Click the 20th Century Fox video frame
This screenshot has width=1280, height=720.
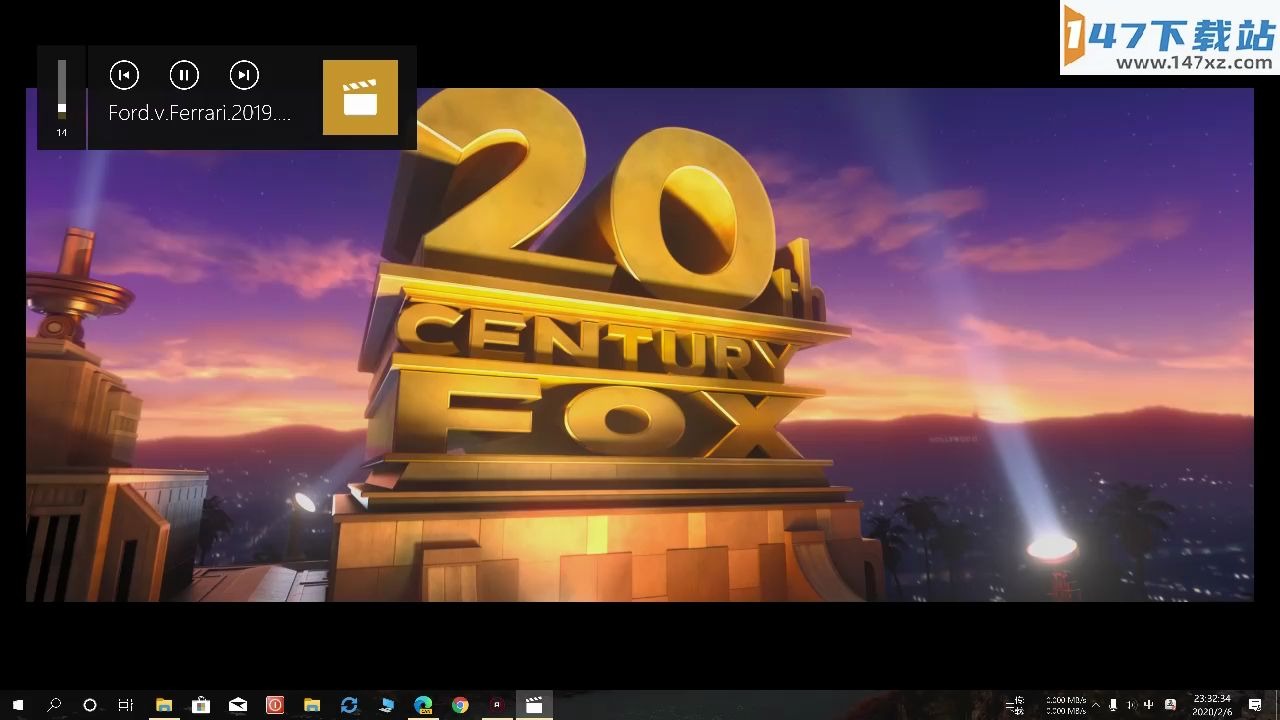click(639, 345)
